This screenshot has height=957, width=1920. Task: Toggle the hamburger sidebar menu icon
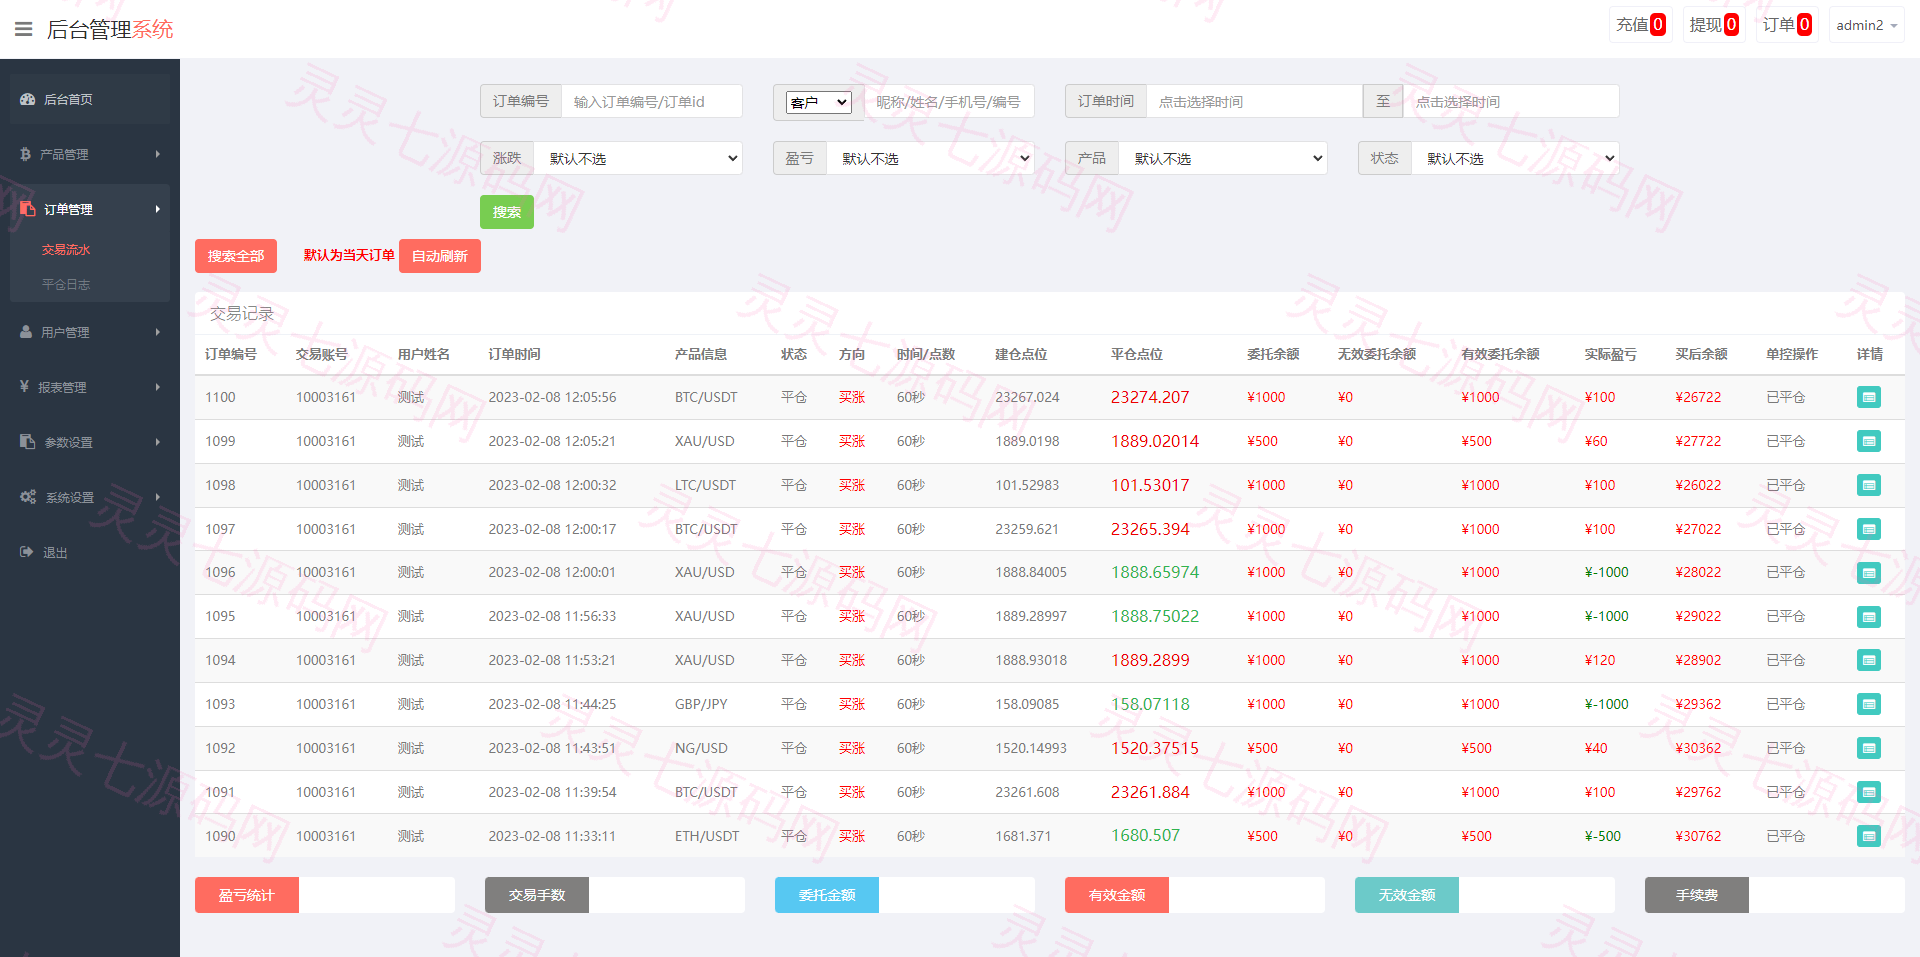24,29
